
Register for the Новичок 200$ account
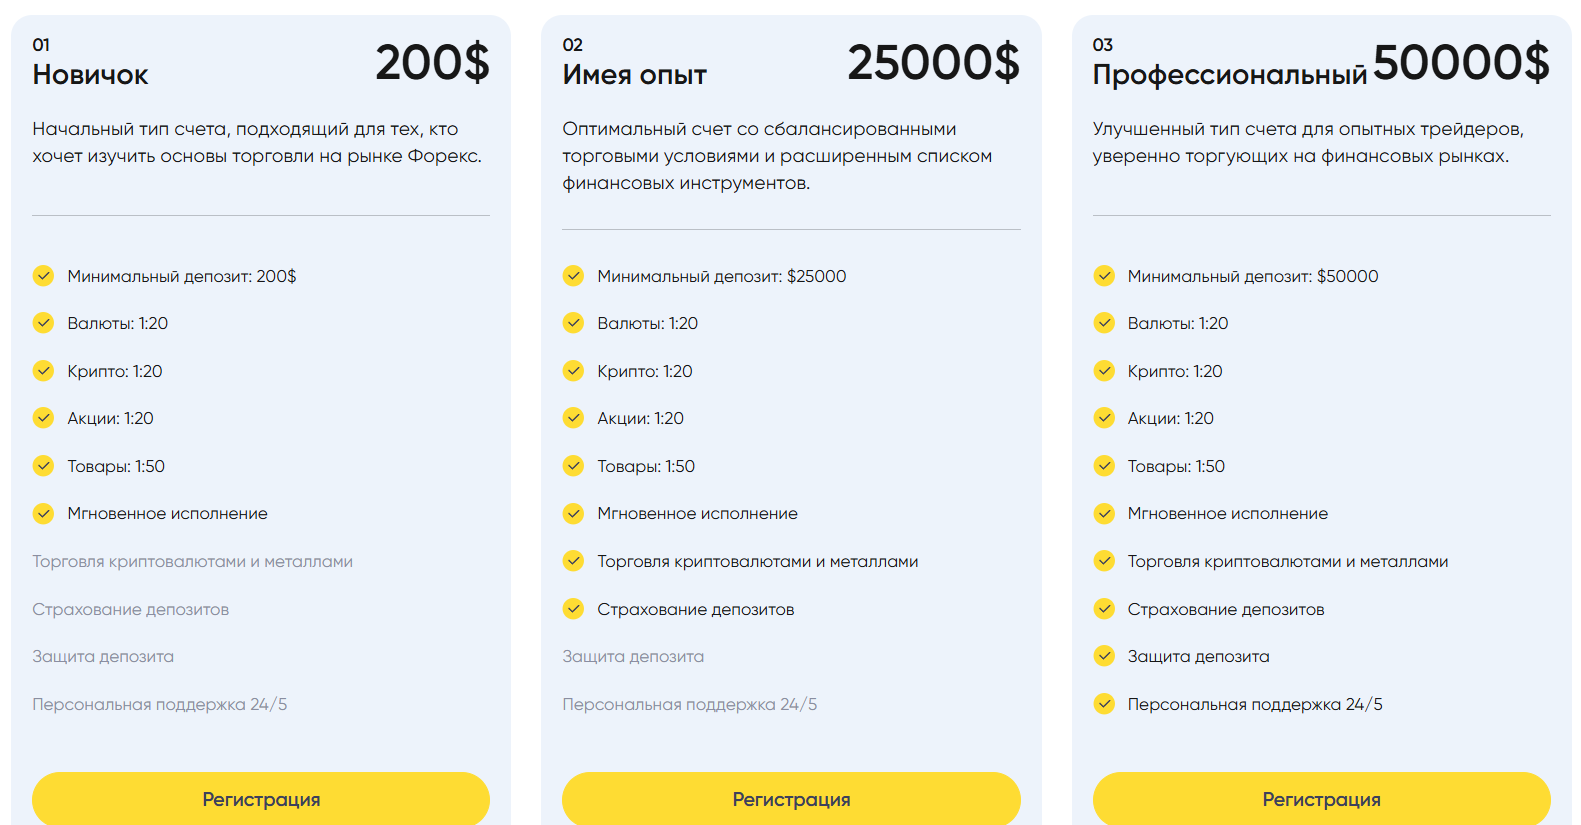pyautogui.click(x=261, y=799)
